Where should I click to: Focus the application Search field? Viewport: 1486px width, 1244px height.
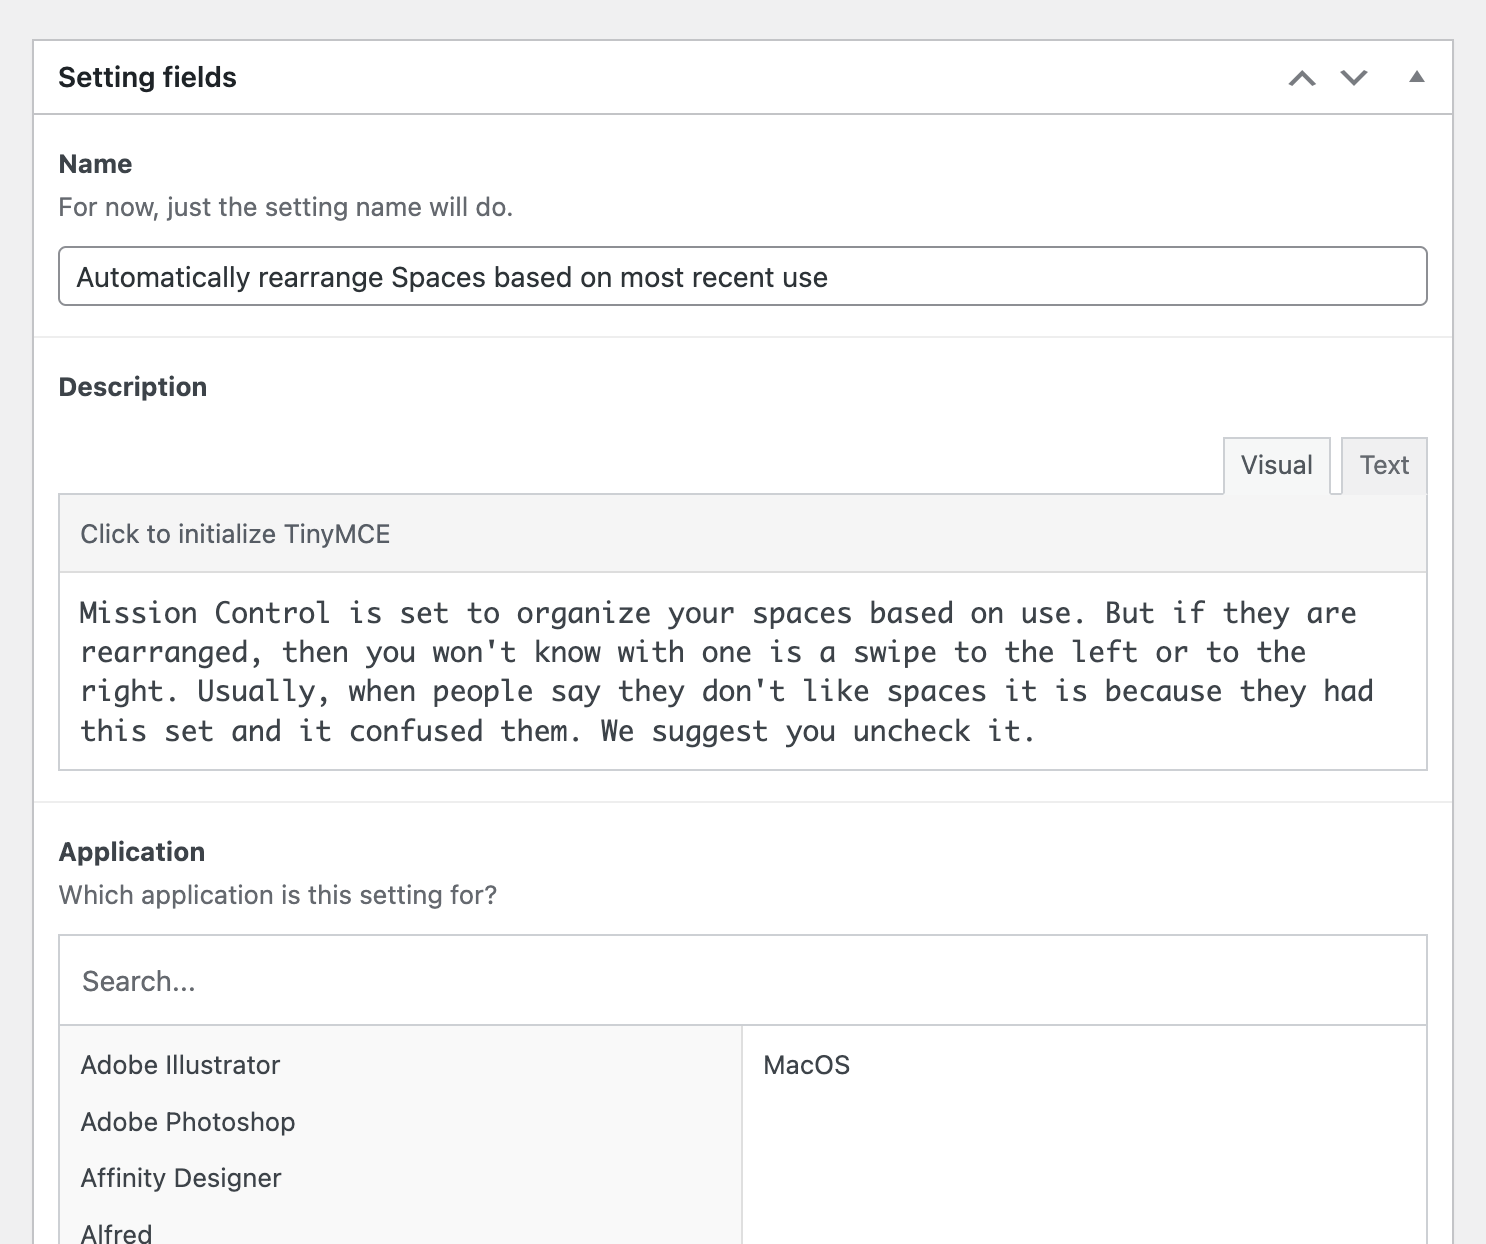[x=743, y=981]
